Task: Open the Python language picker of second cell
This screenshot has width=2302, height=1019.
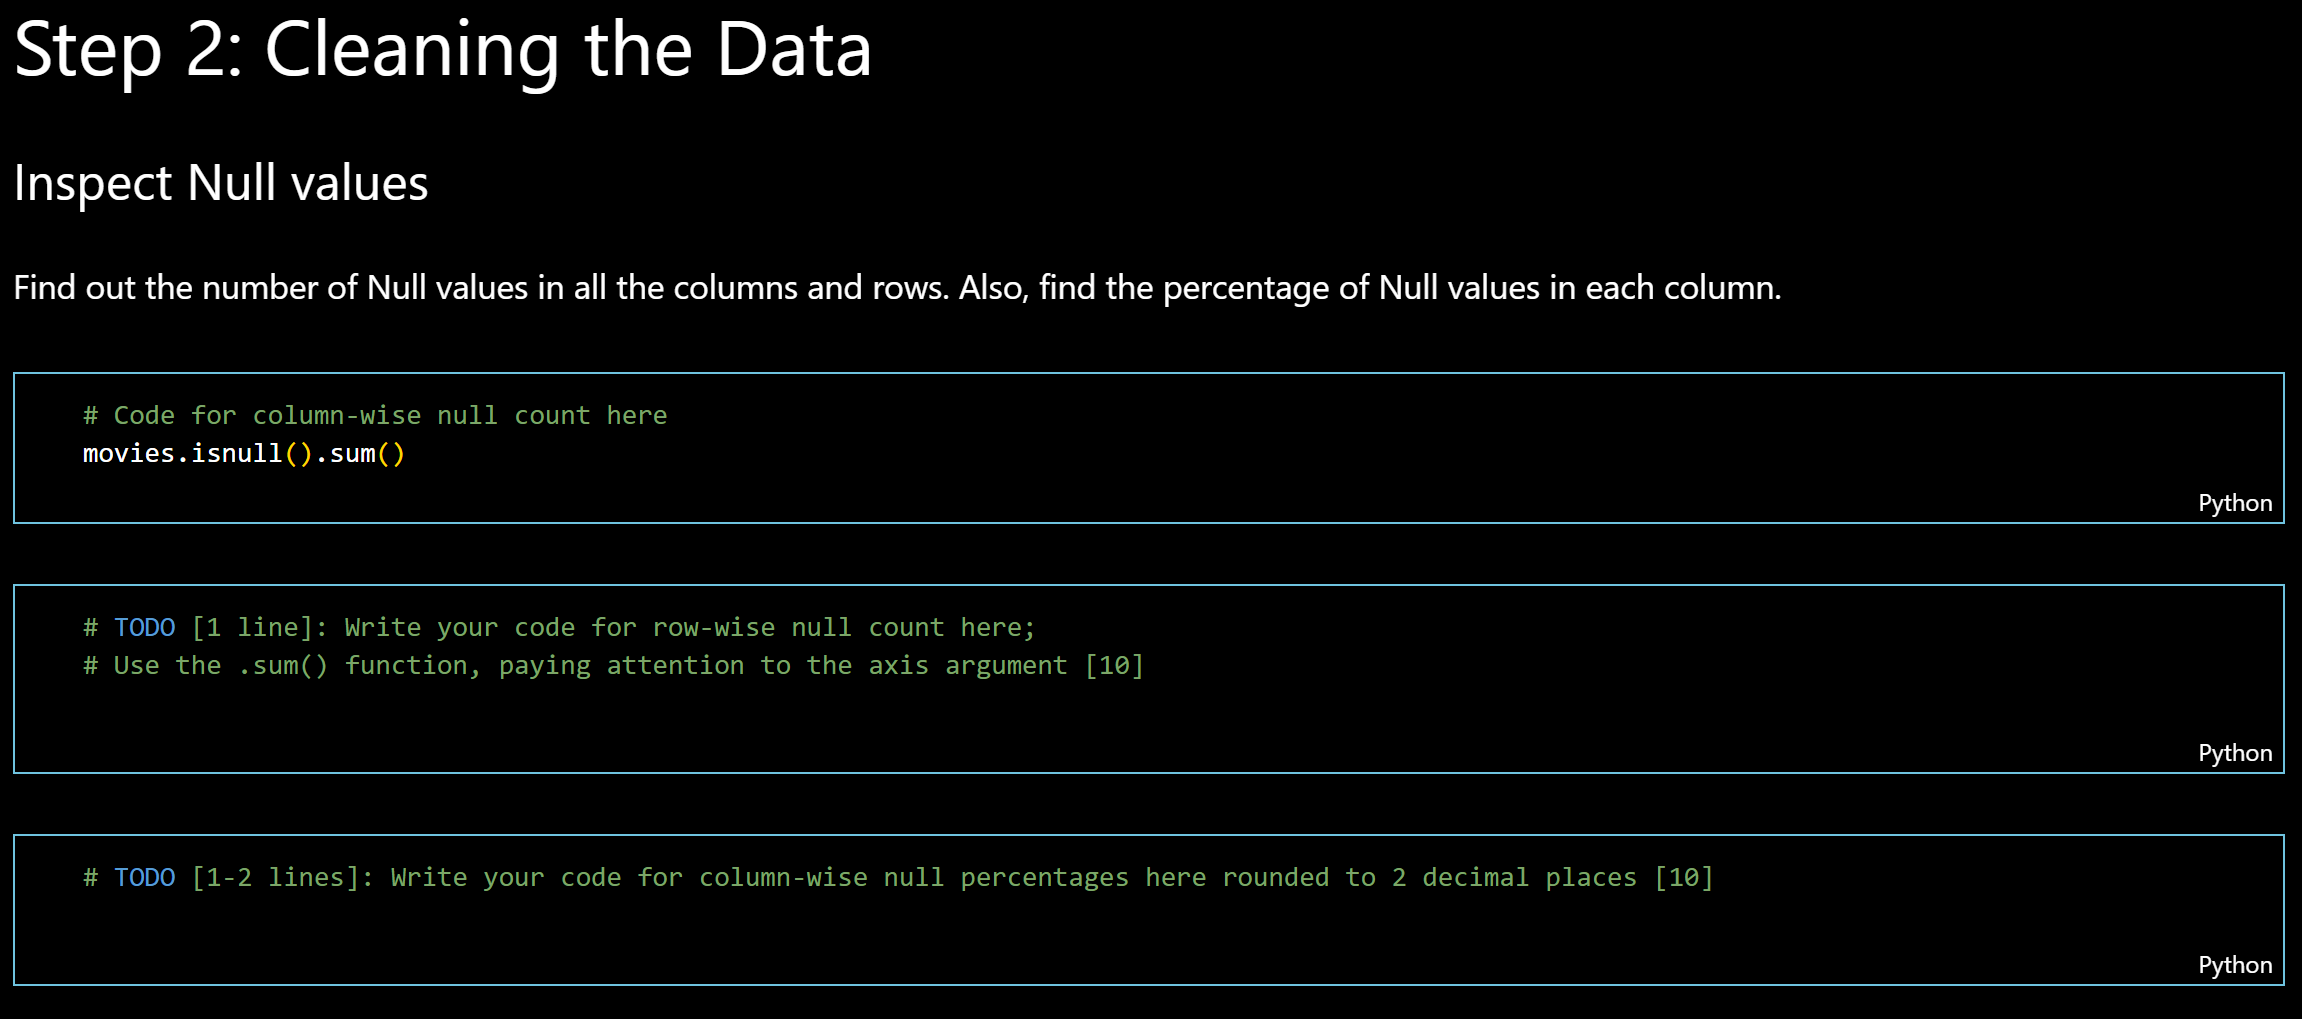Action: 2234,753
